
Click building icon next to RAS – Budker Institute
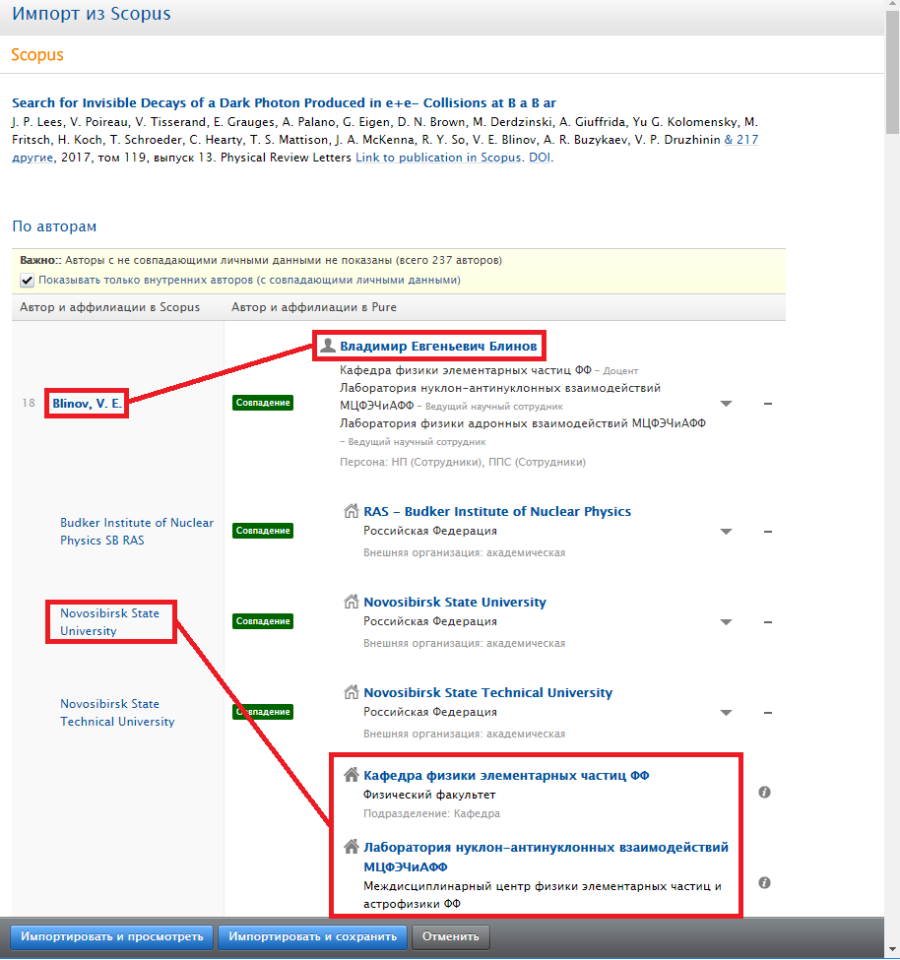(351, 511)
